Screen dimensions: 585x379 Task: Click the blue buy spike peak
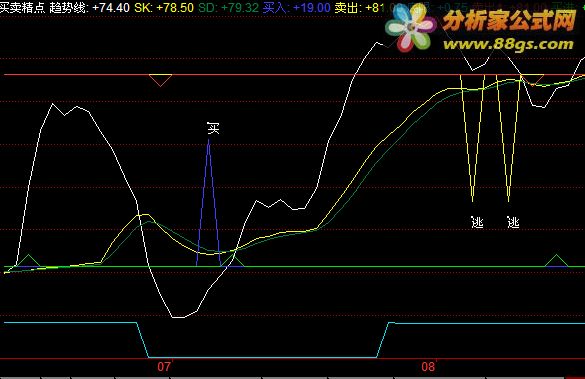pos(209,141)
